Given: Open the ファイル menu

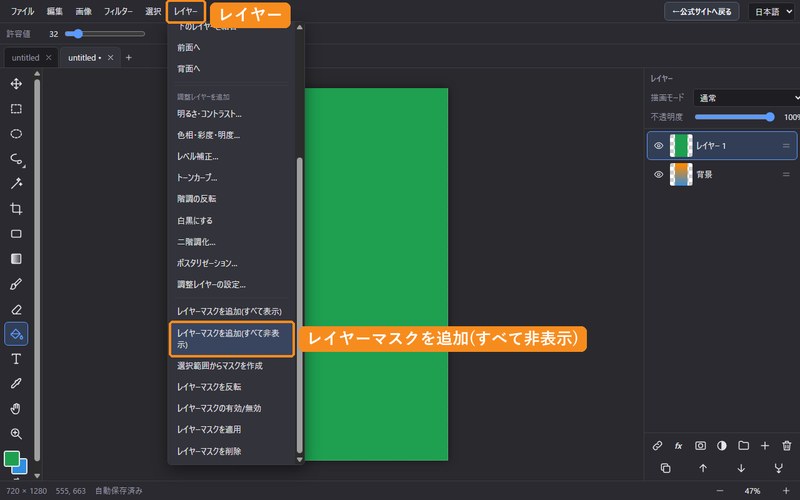Looking at the screenshot, I should (x=22, y=11).
